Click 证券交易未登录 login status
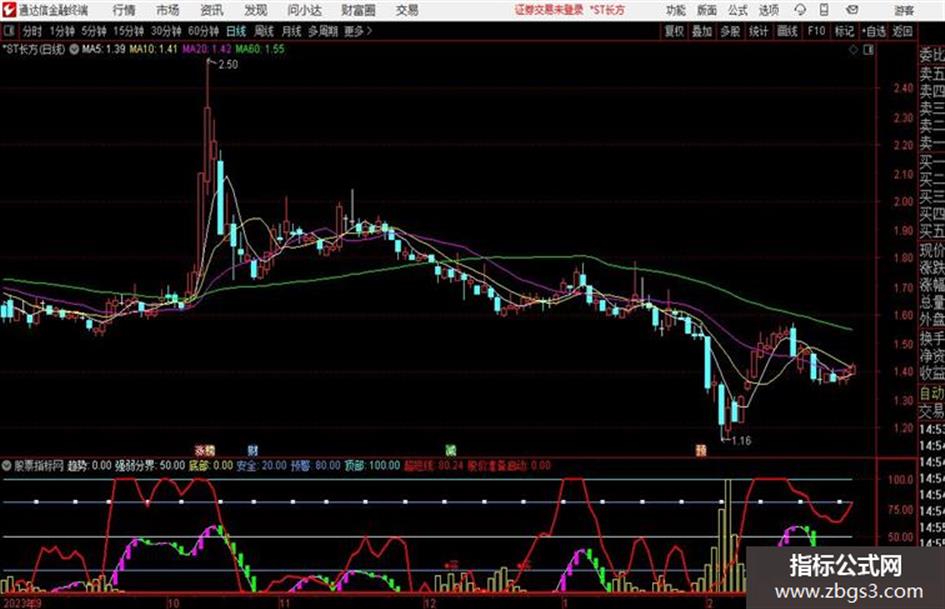Screen dimensions: 945x609 [x=549, y=10]
